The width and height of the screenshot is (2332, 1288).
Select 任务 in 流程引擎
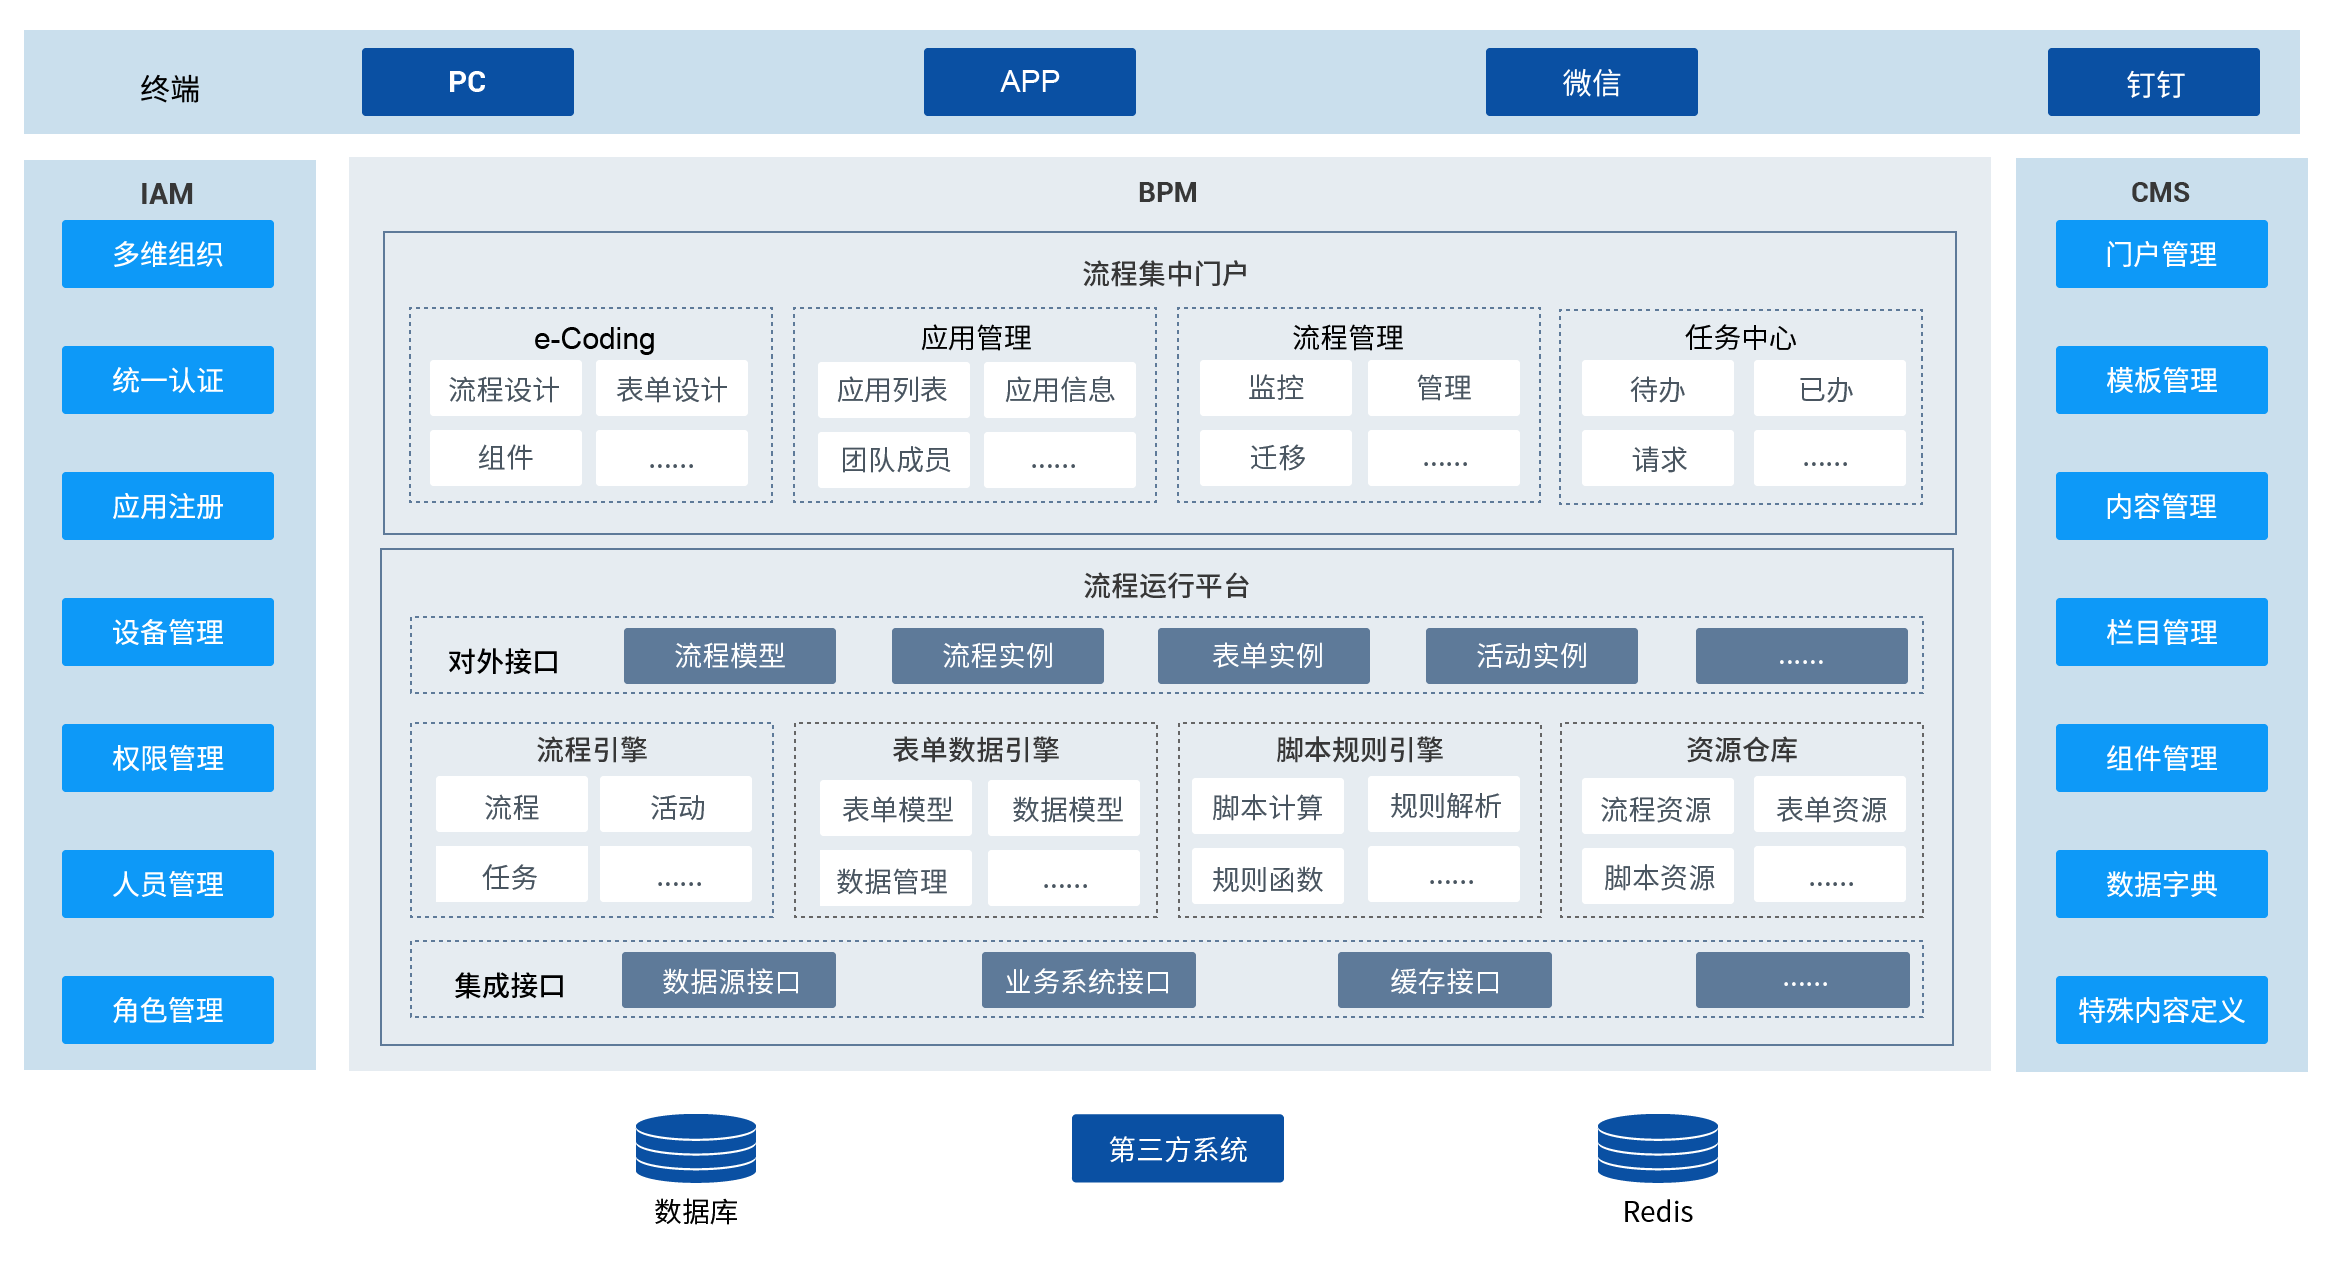pos(512,874)
